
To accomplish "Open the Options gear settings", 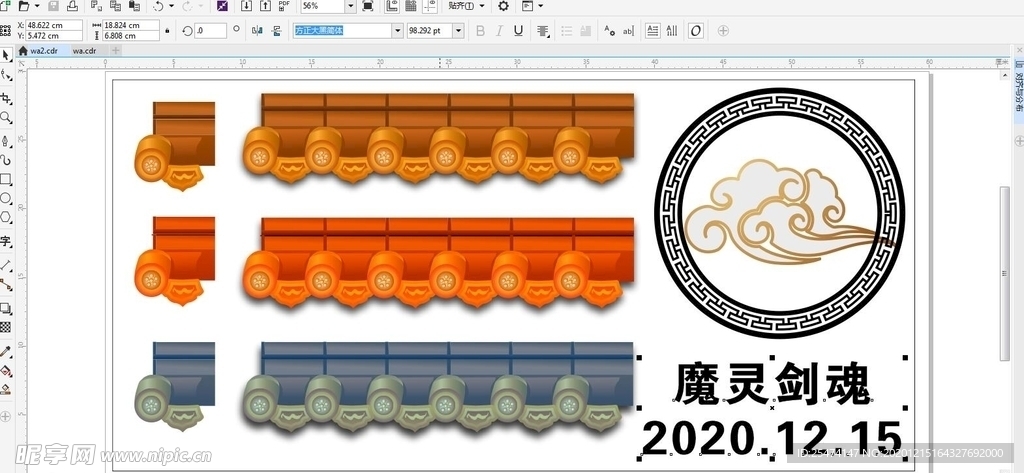I will point(503,6).
